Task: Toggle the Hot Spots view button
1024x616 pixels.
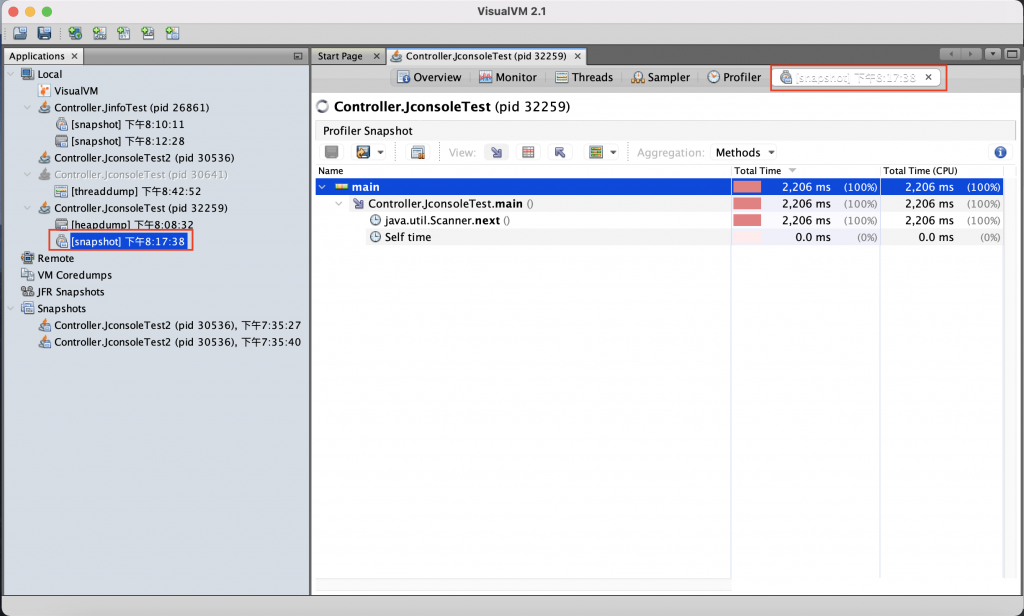Action: (x=528, y=152)
